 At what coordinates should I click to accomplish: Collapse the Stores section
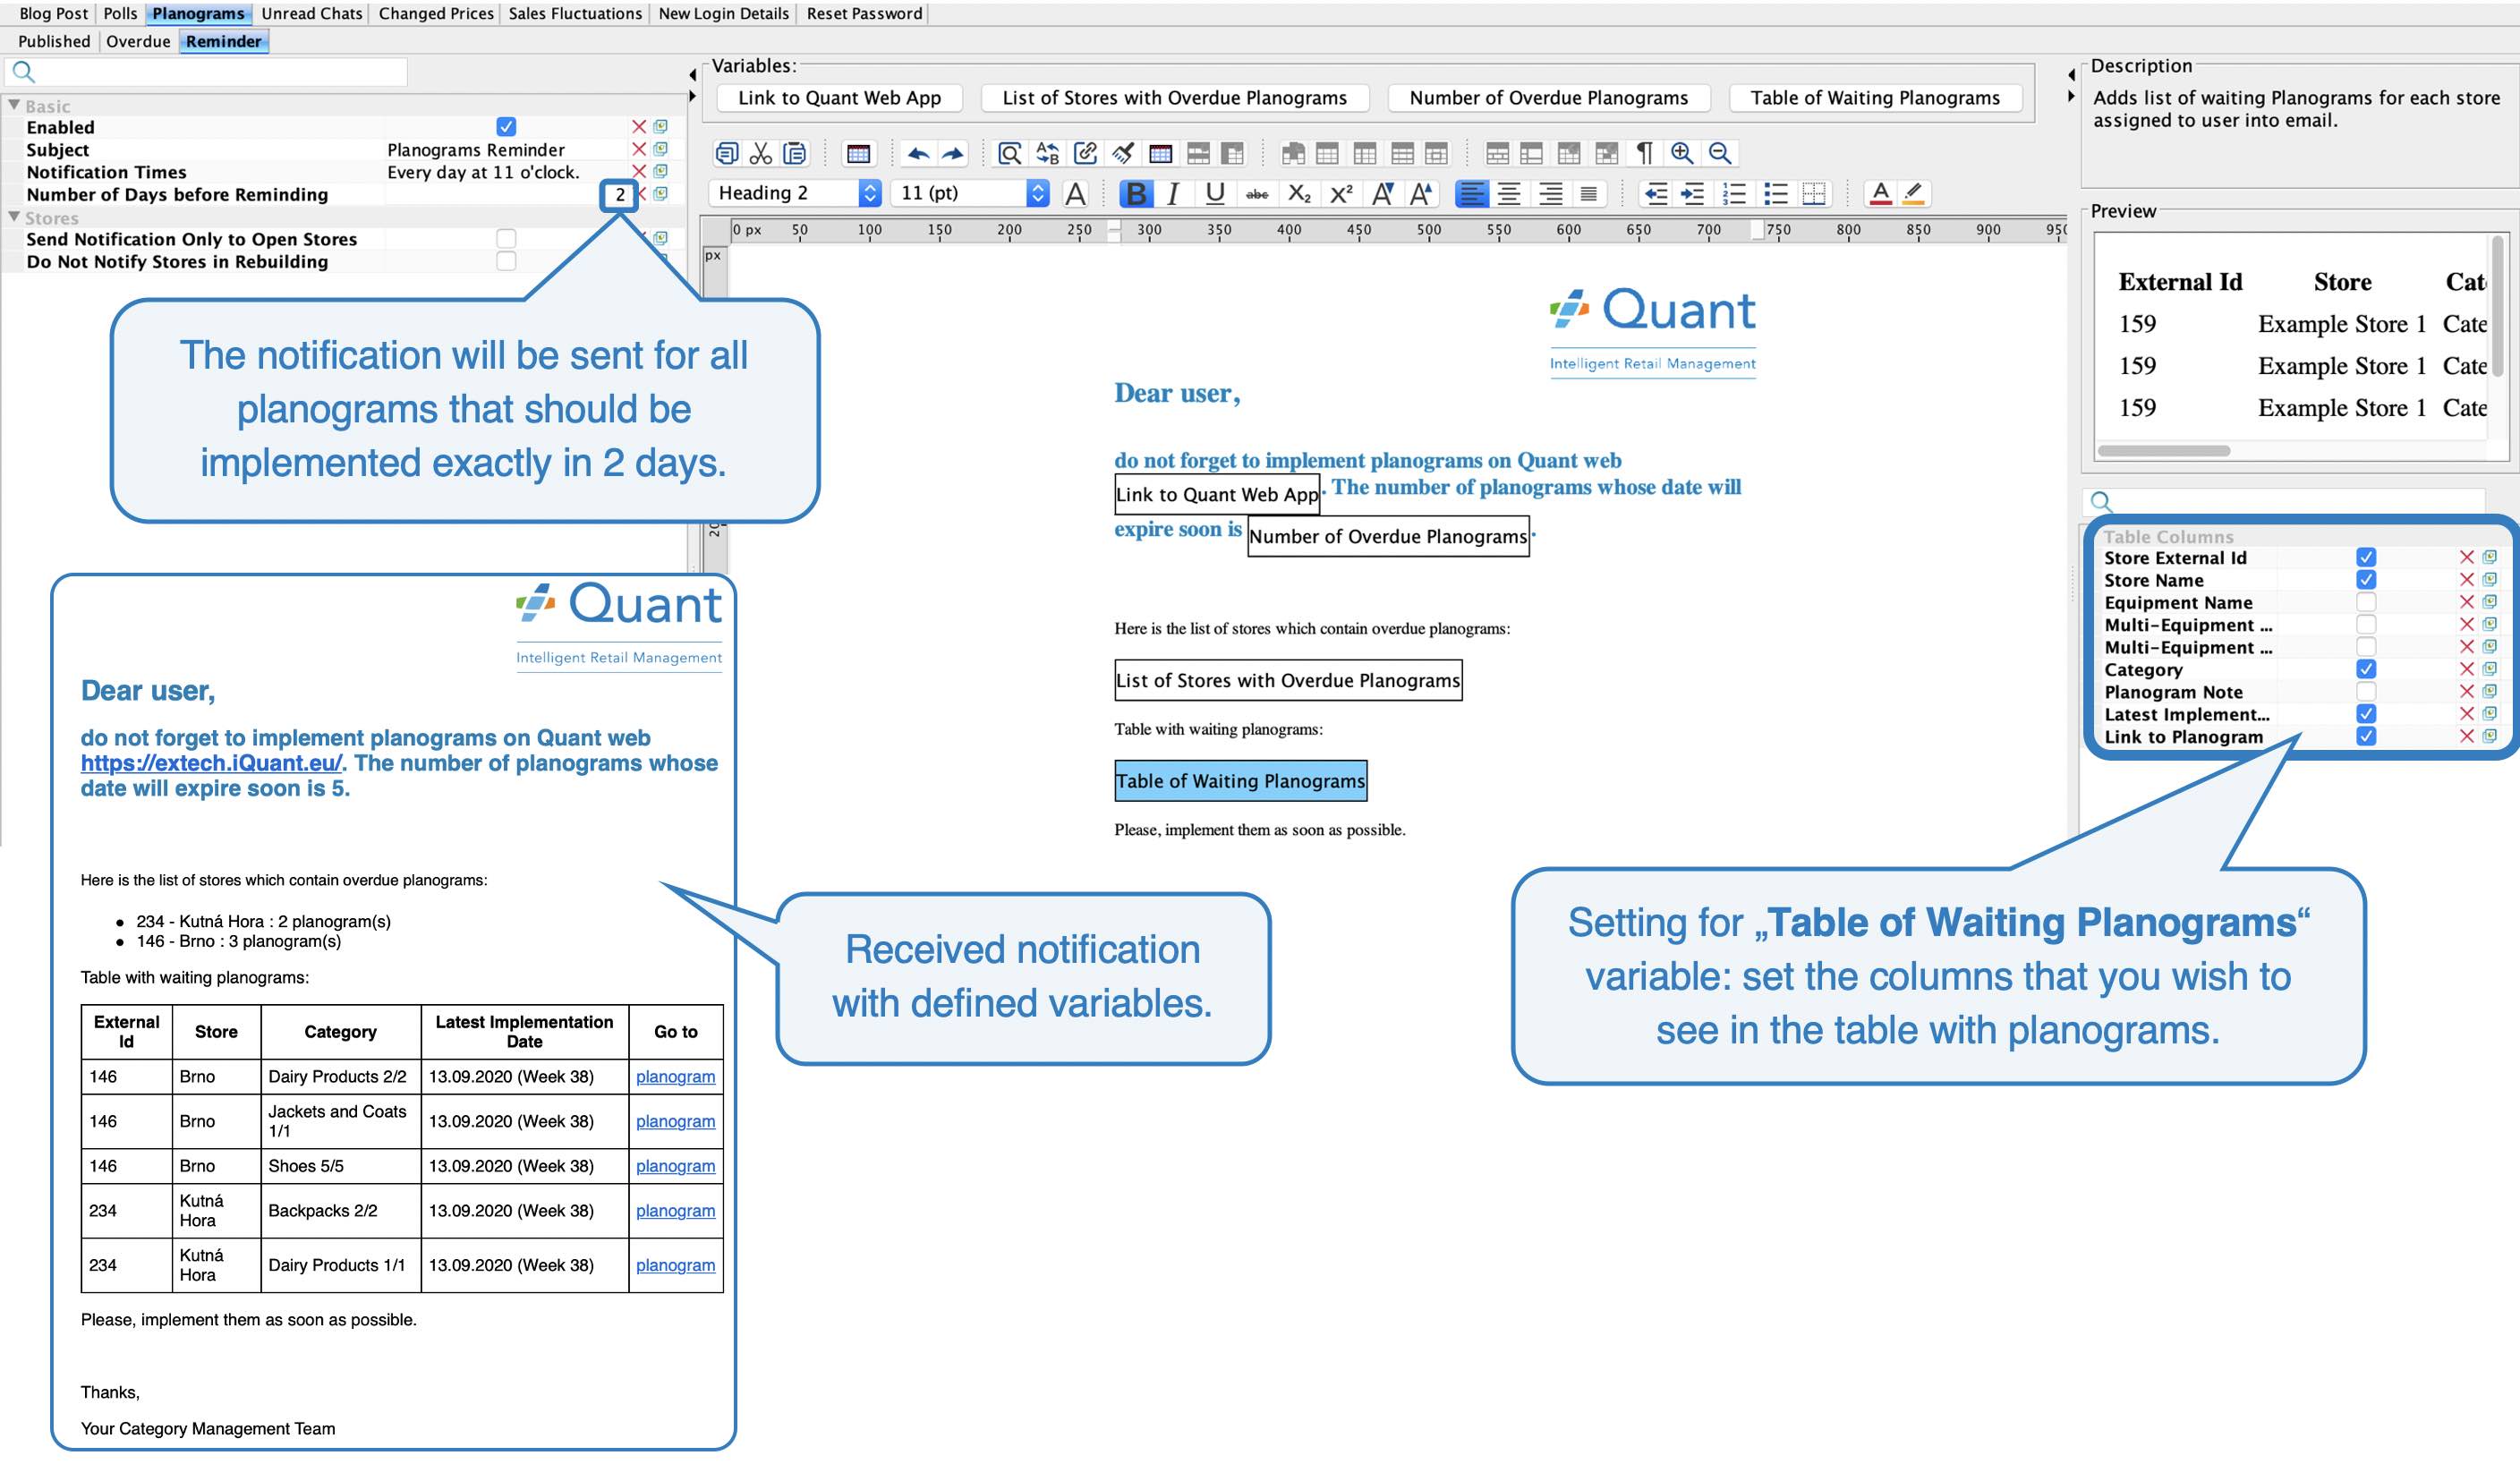tap(14, 217)
